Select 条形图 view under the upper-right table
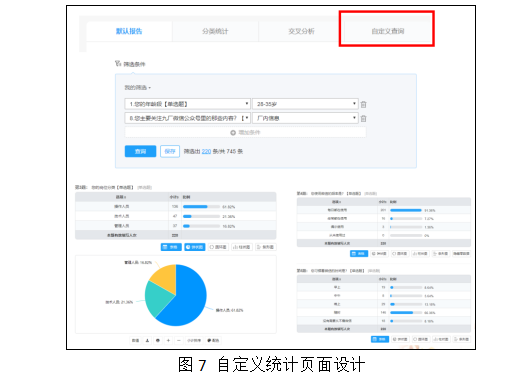This screenshot has height=379, width=527. click(x=441, y=253)
